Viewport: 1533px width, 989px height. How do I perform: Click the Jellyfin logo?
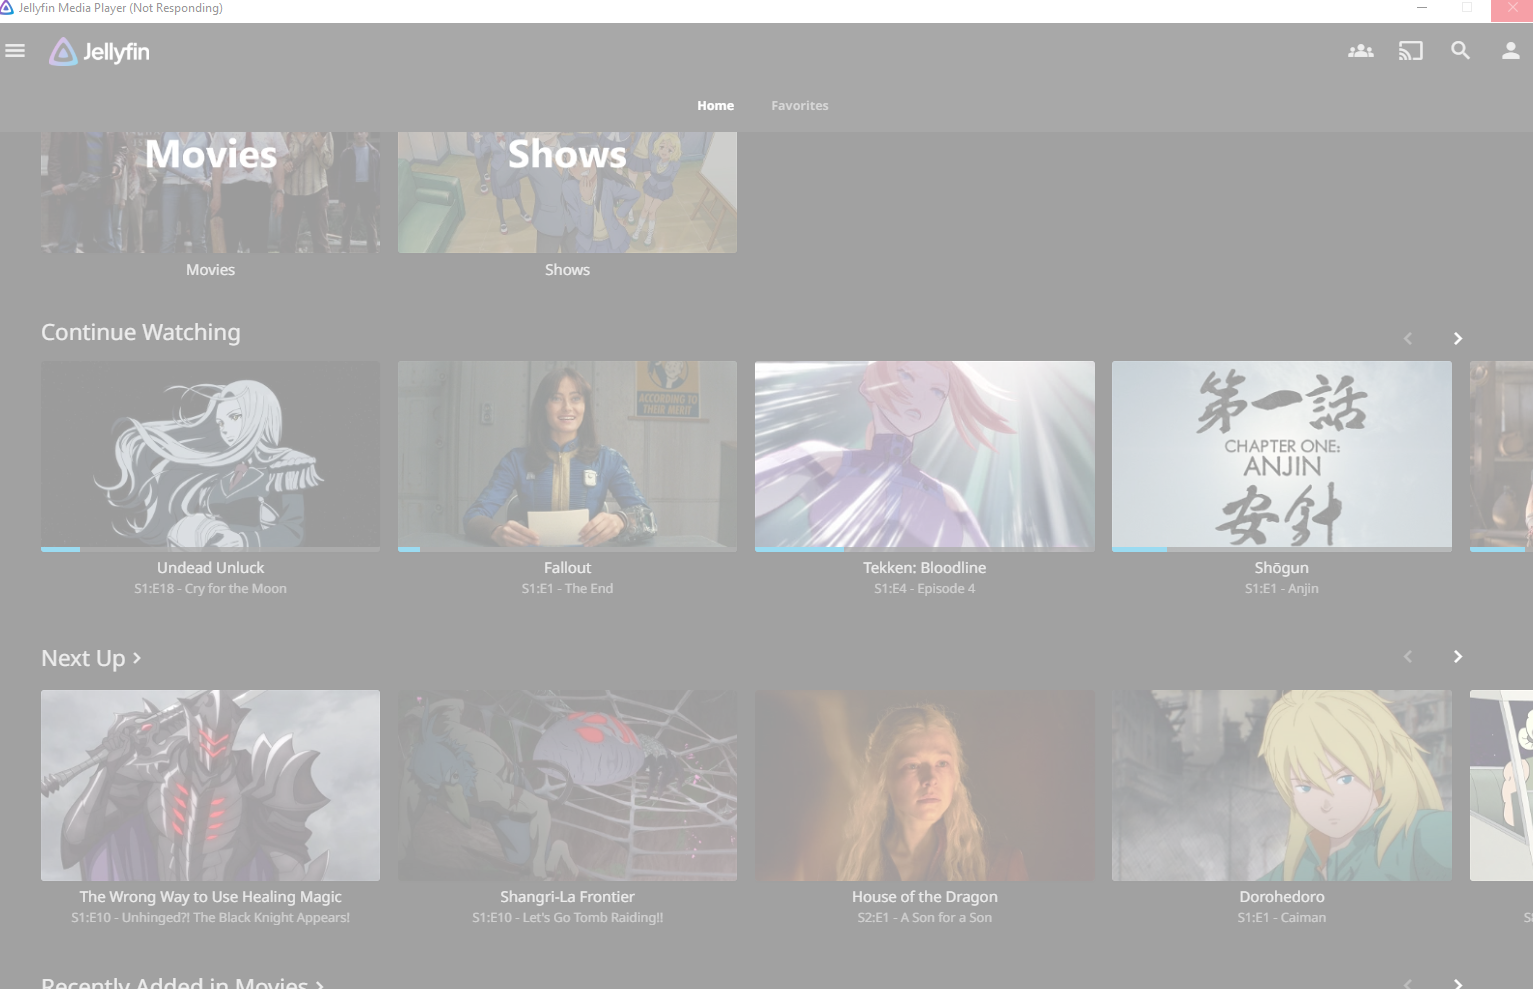(100, 52)
